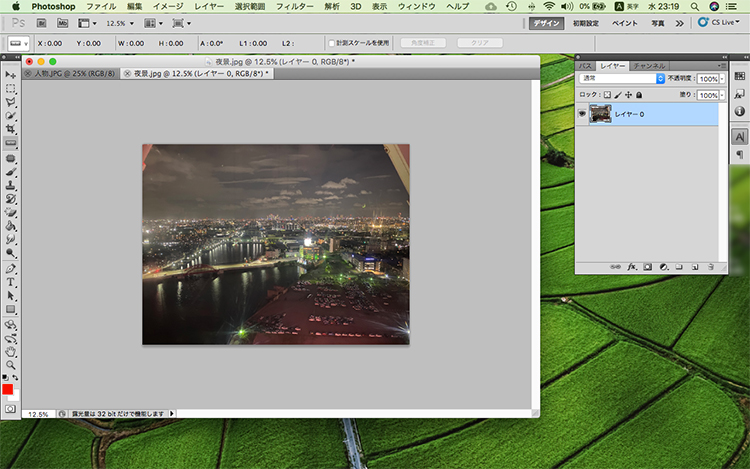The image size is (750, 469).
Task: Select the 3D Camera Orbit tool
Action: coord(11,338)
